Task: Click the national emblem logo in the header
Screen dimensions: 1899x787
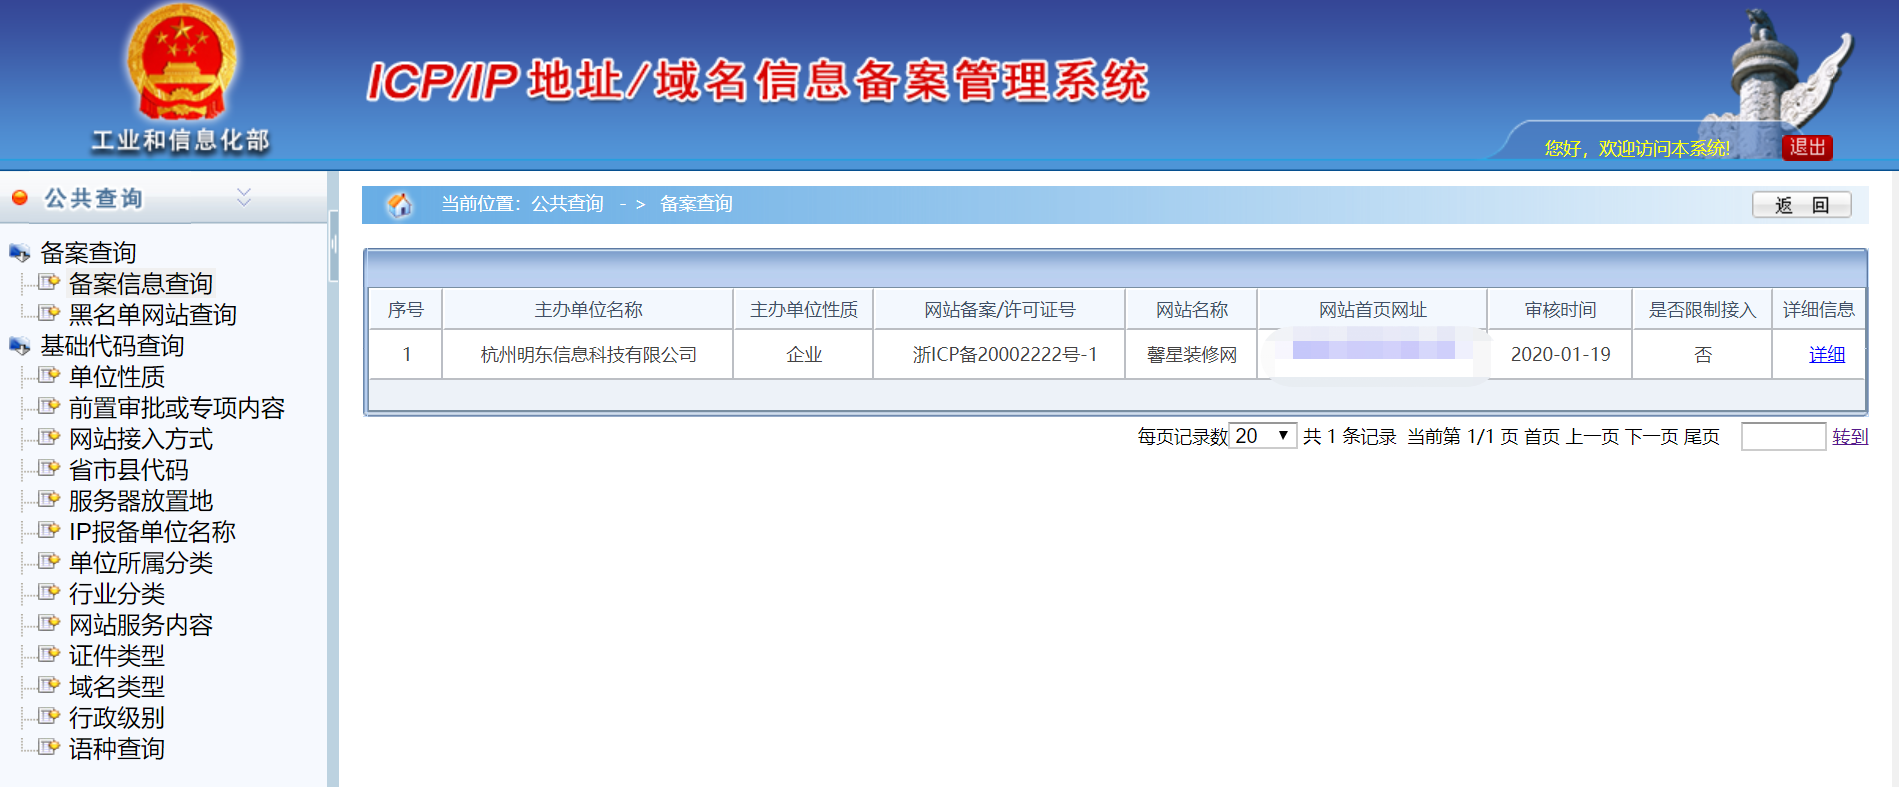Action: coord(181,62)
